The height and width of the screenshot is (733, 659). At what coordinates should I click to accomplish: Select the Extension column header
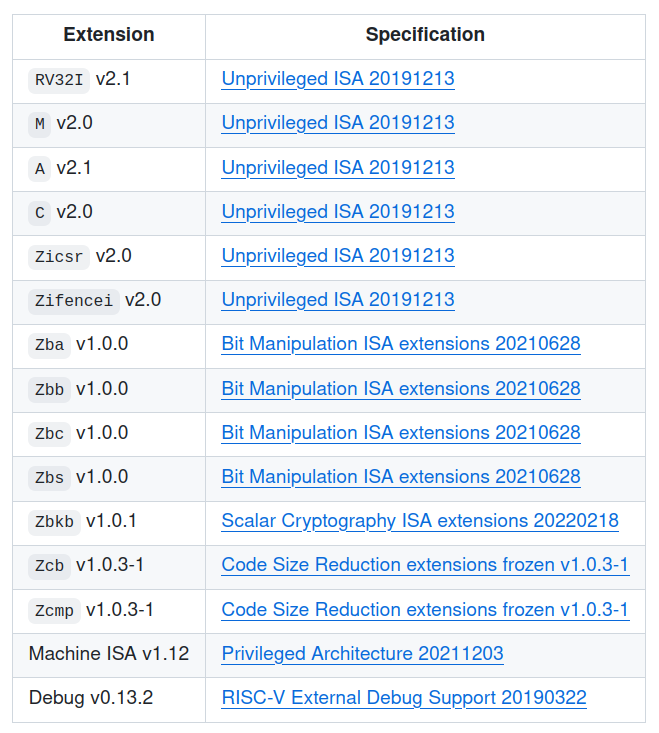pyautogui.click(x=109, y=35)
